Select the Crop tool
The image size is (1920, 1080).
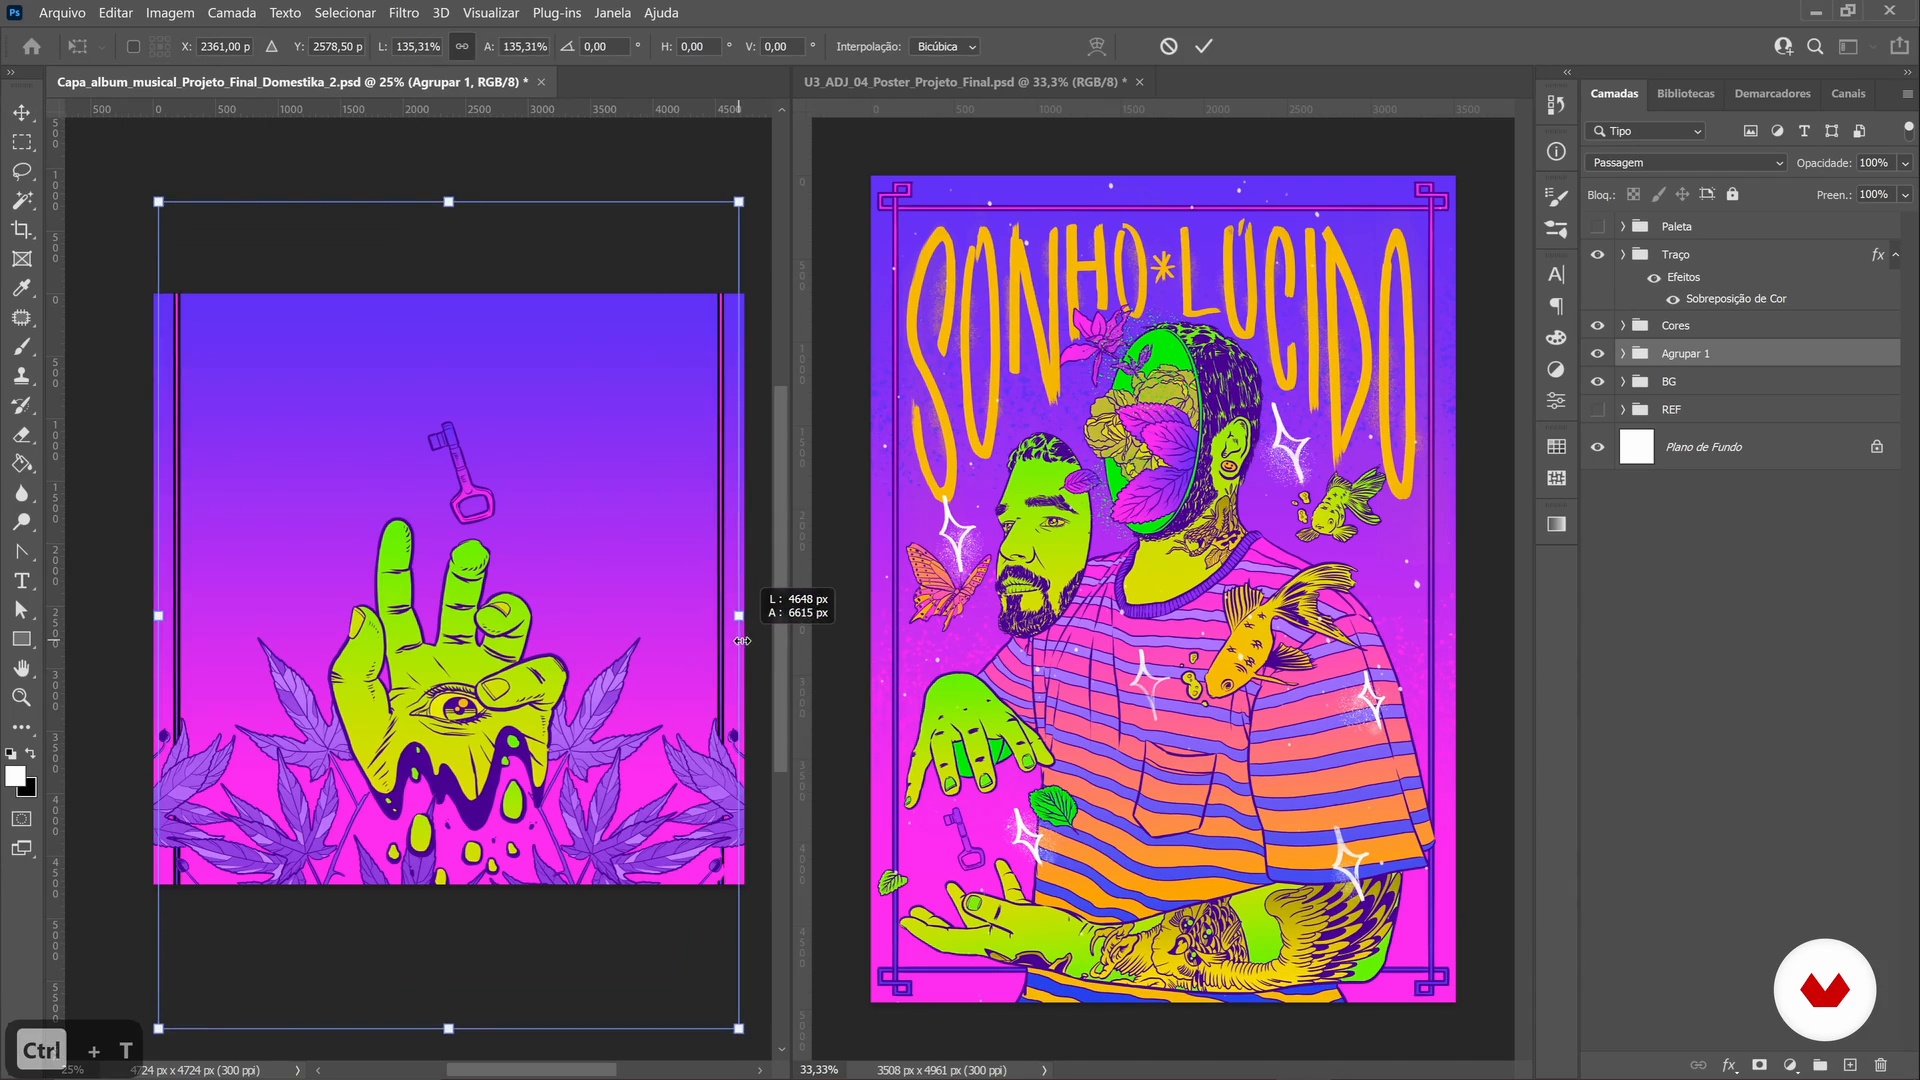[21, 230]
